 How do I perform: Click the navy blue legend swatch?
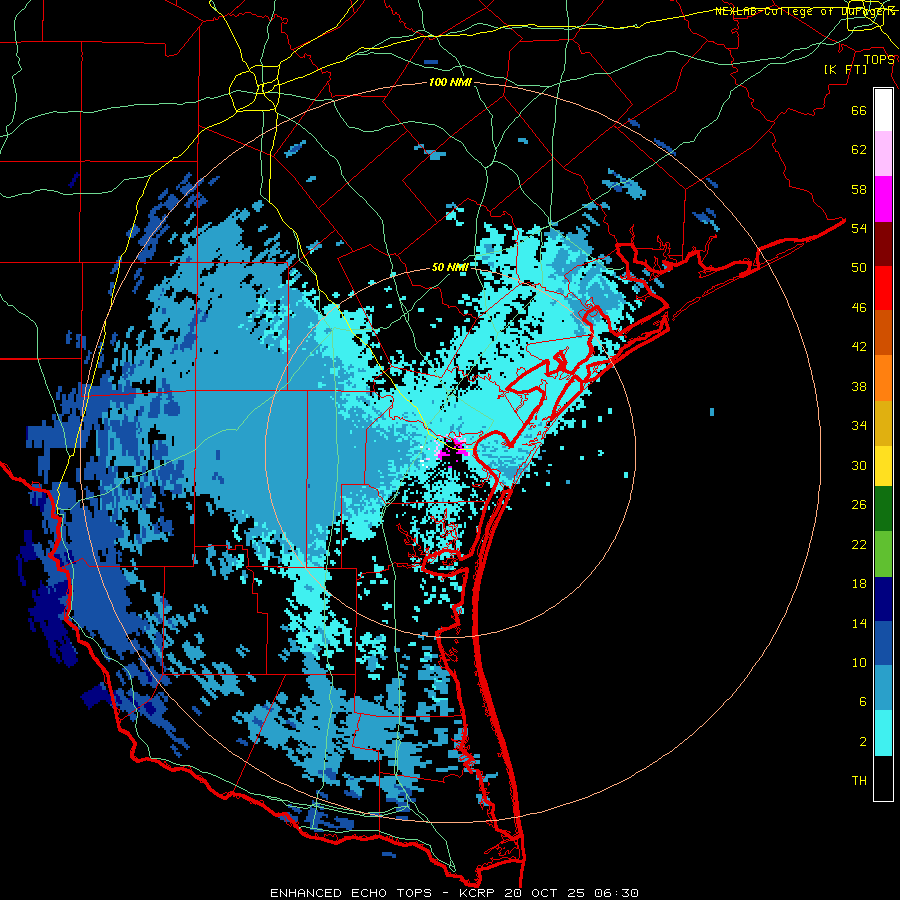[x=883, y=599]
